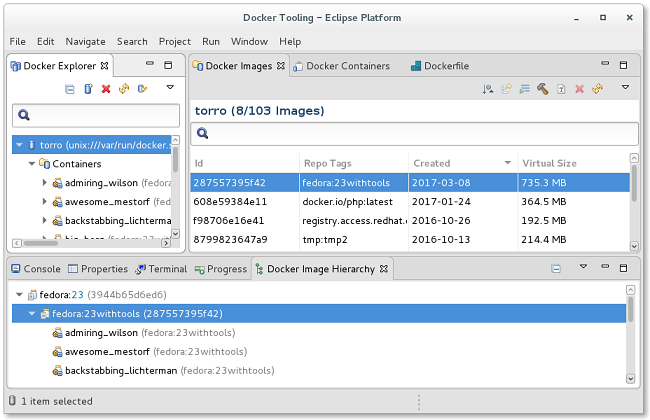The width and height of the screenshot is (650, 420).
Task: Collapse fedora:23withtools hierarchy node
Action: click(x=32, y=313)
